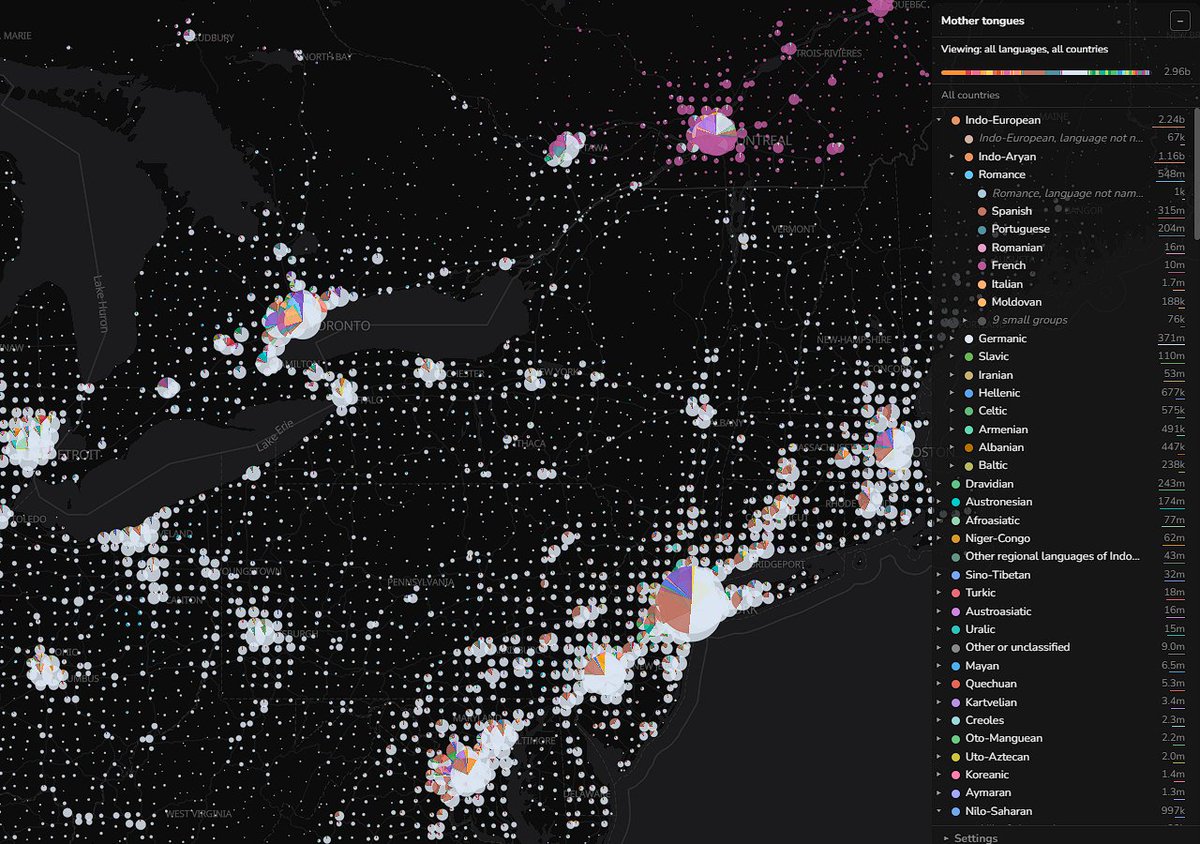Select the Armenian language row

pos(1066,430)
